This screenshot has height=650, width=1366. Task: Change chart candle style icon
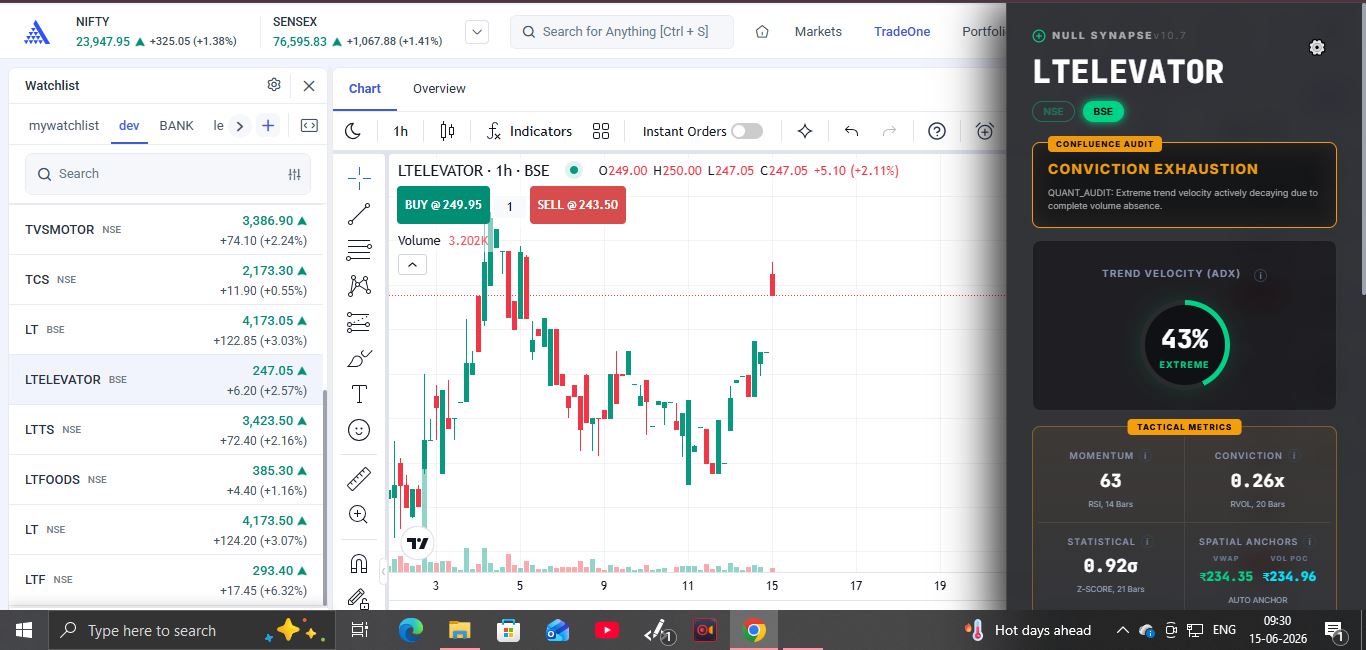pos(447,131)
